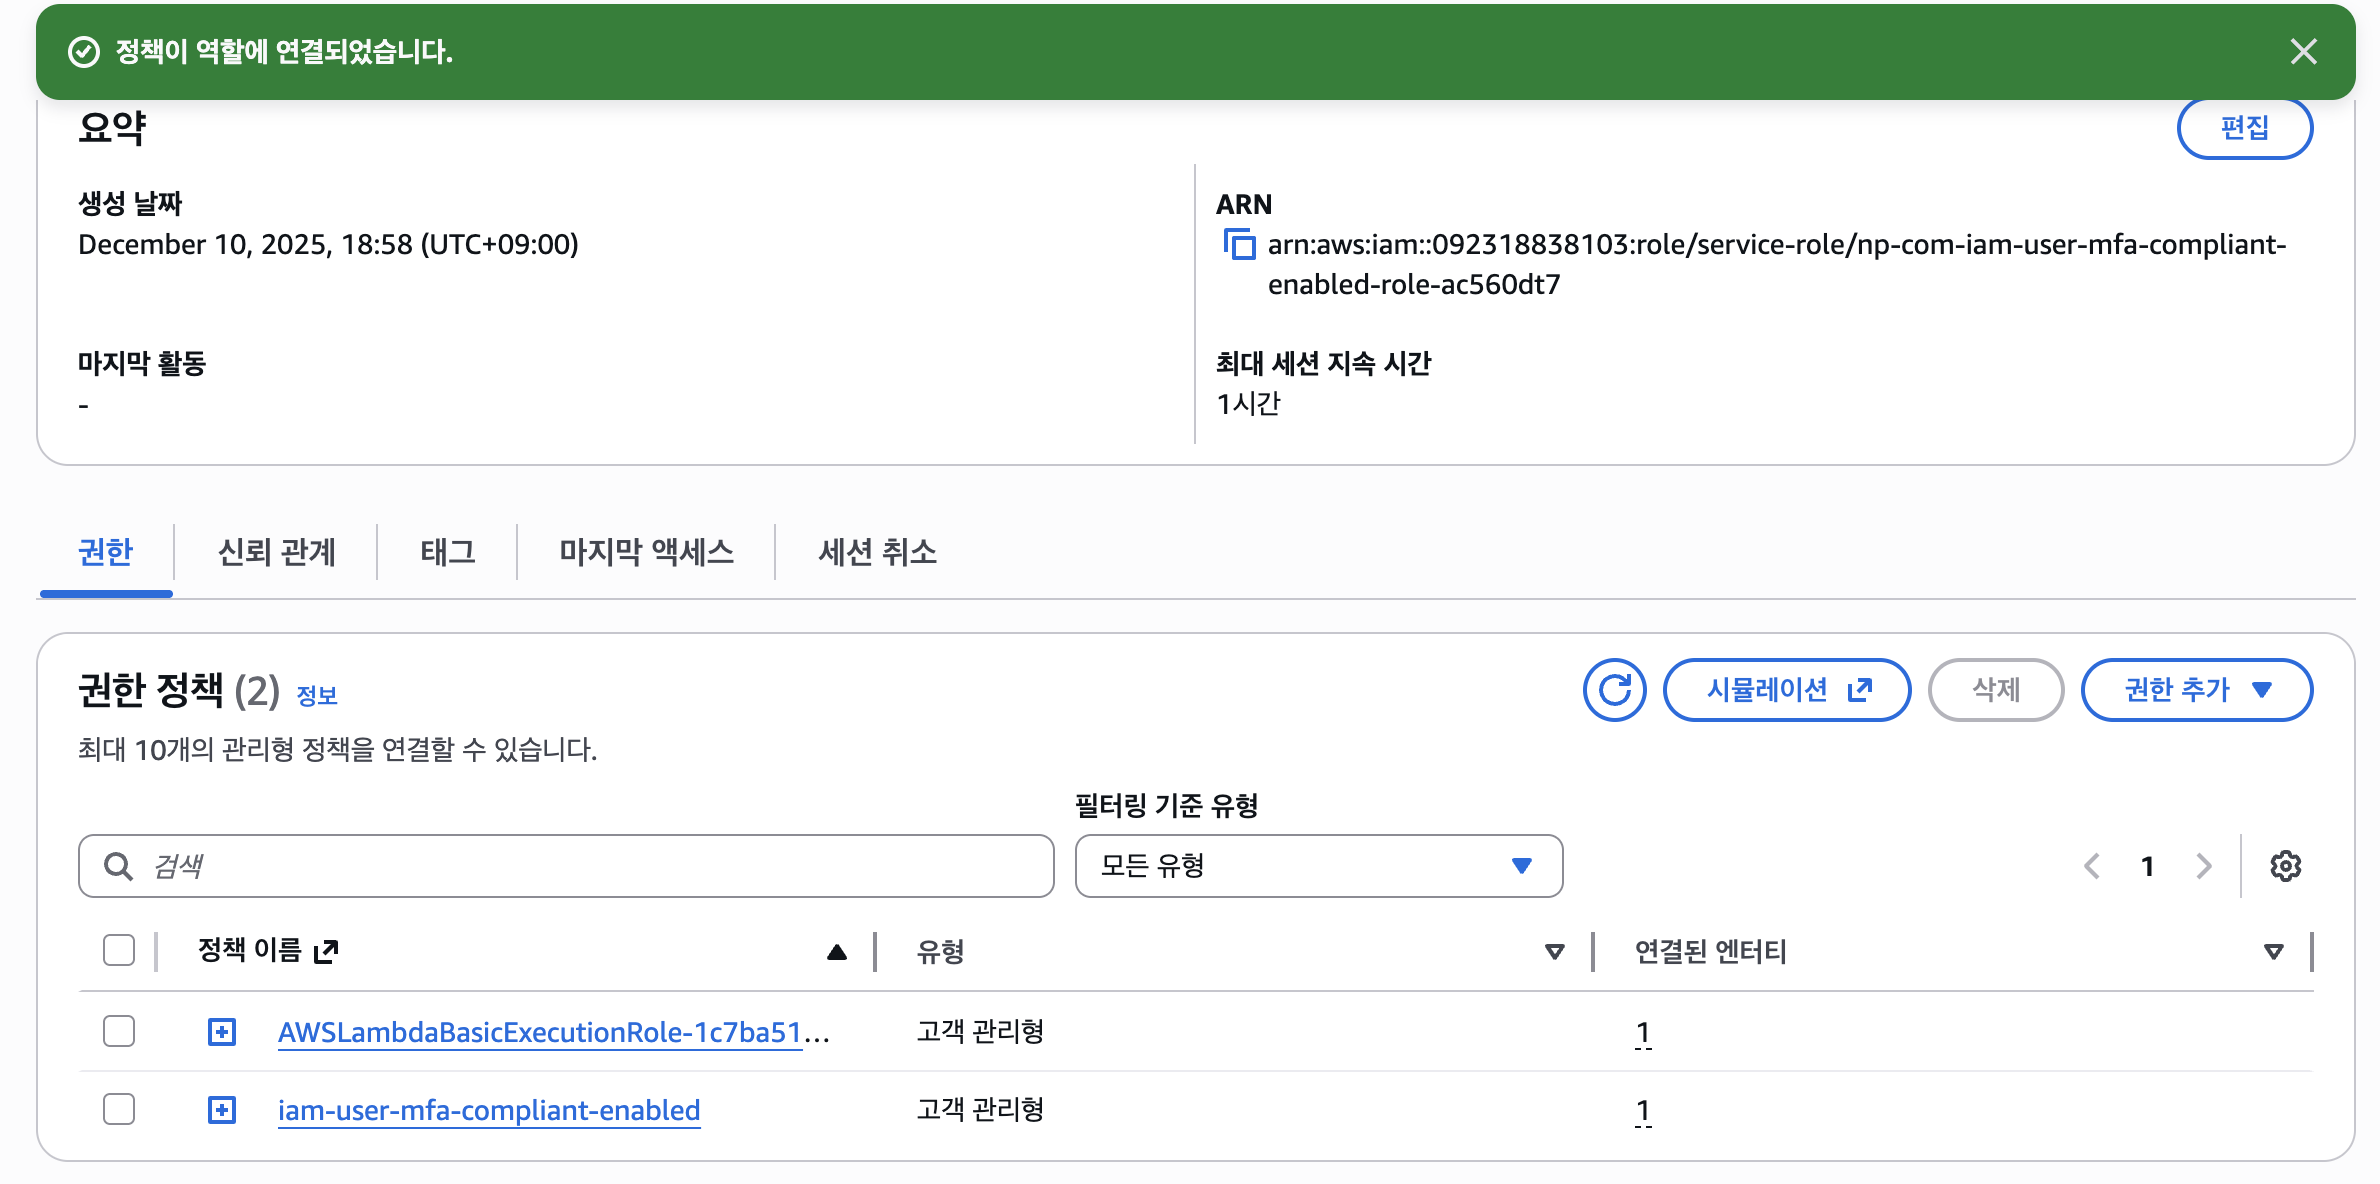Image resolution: width=2380 pixels, height=1184 pixels.
Task: Expand the AWSLambdaBasicExecutionRole policy row
Action: click(x=222, y=1032)
